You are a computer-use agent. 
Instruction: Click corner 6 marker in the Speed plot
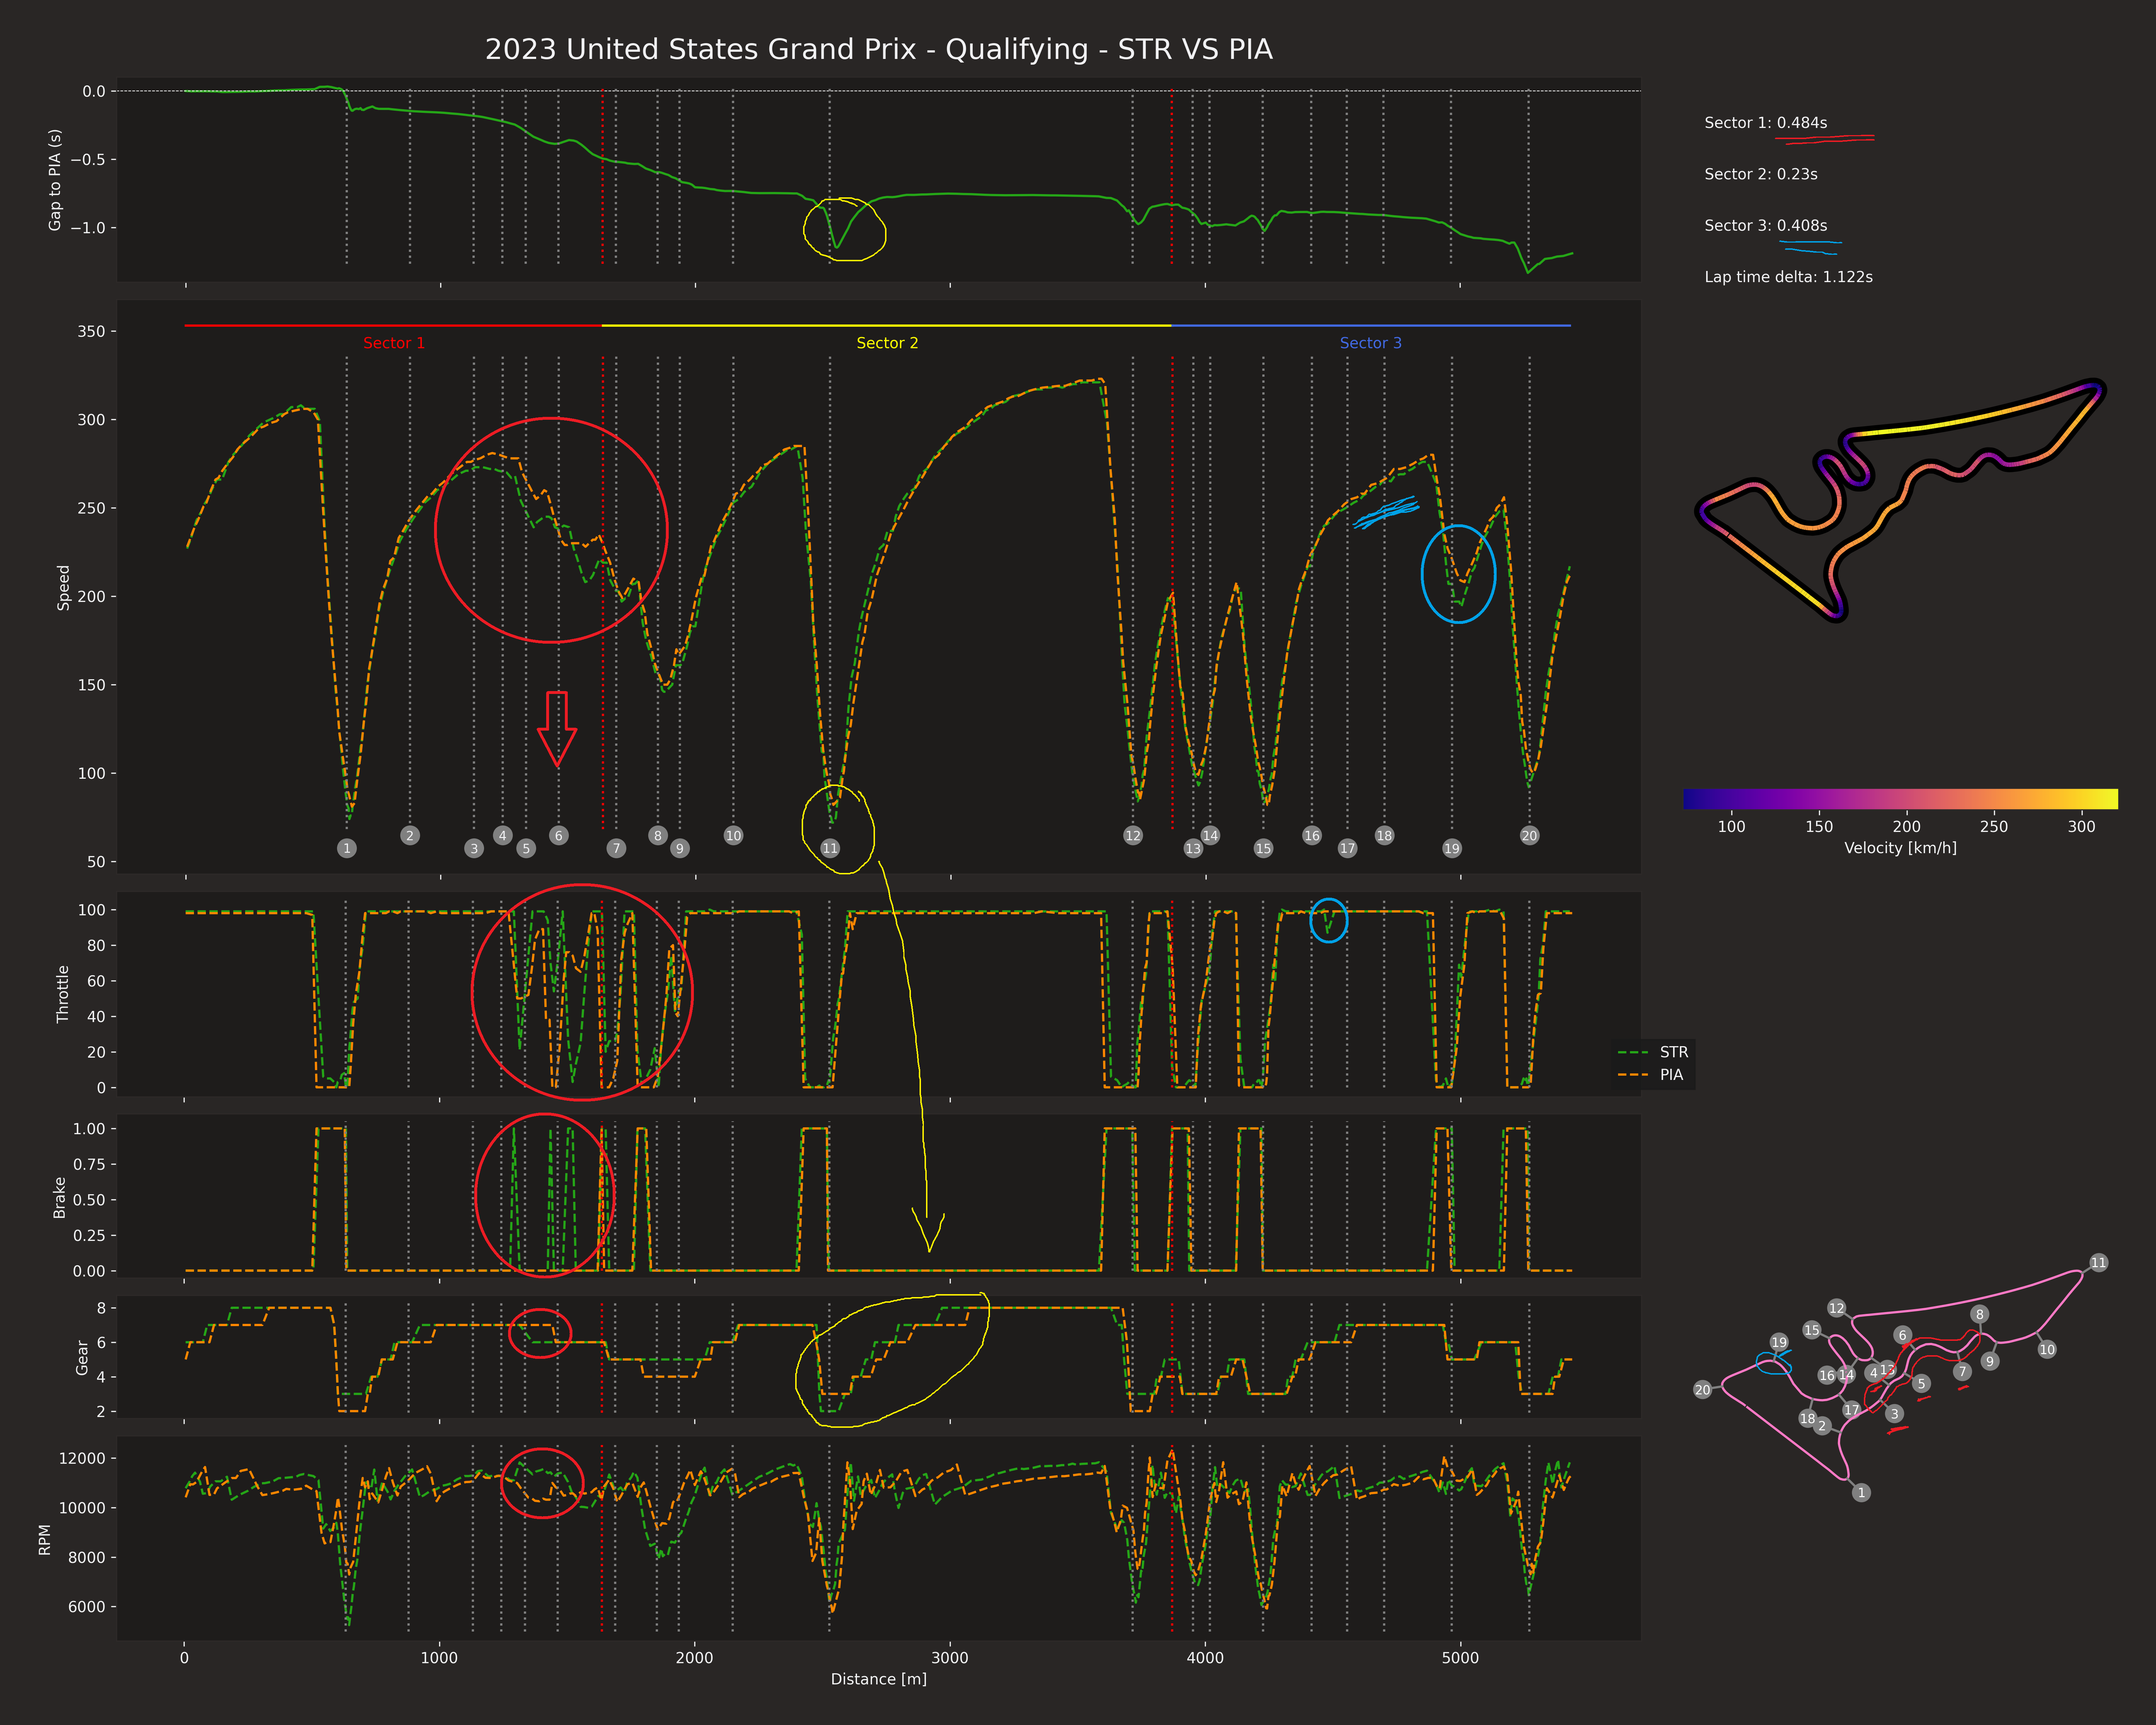[x=559, y=835]
